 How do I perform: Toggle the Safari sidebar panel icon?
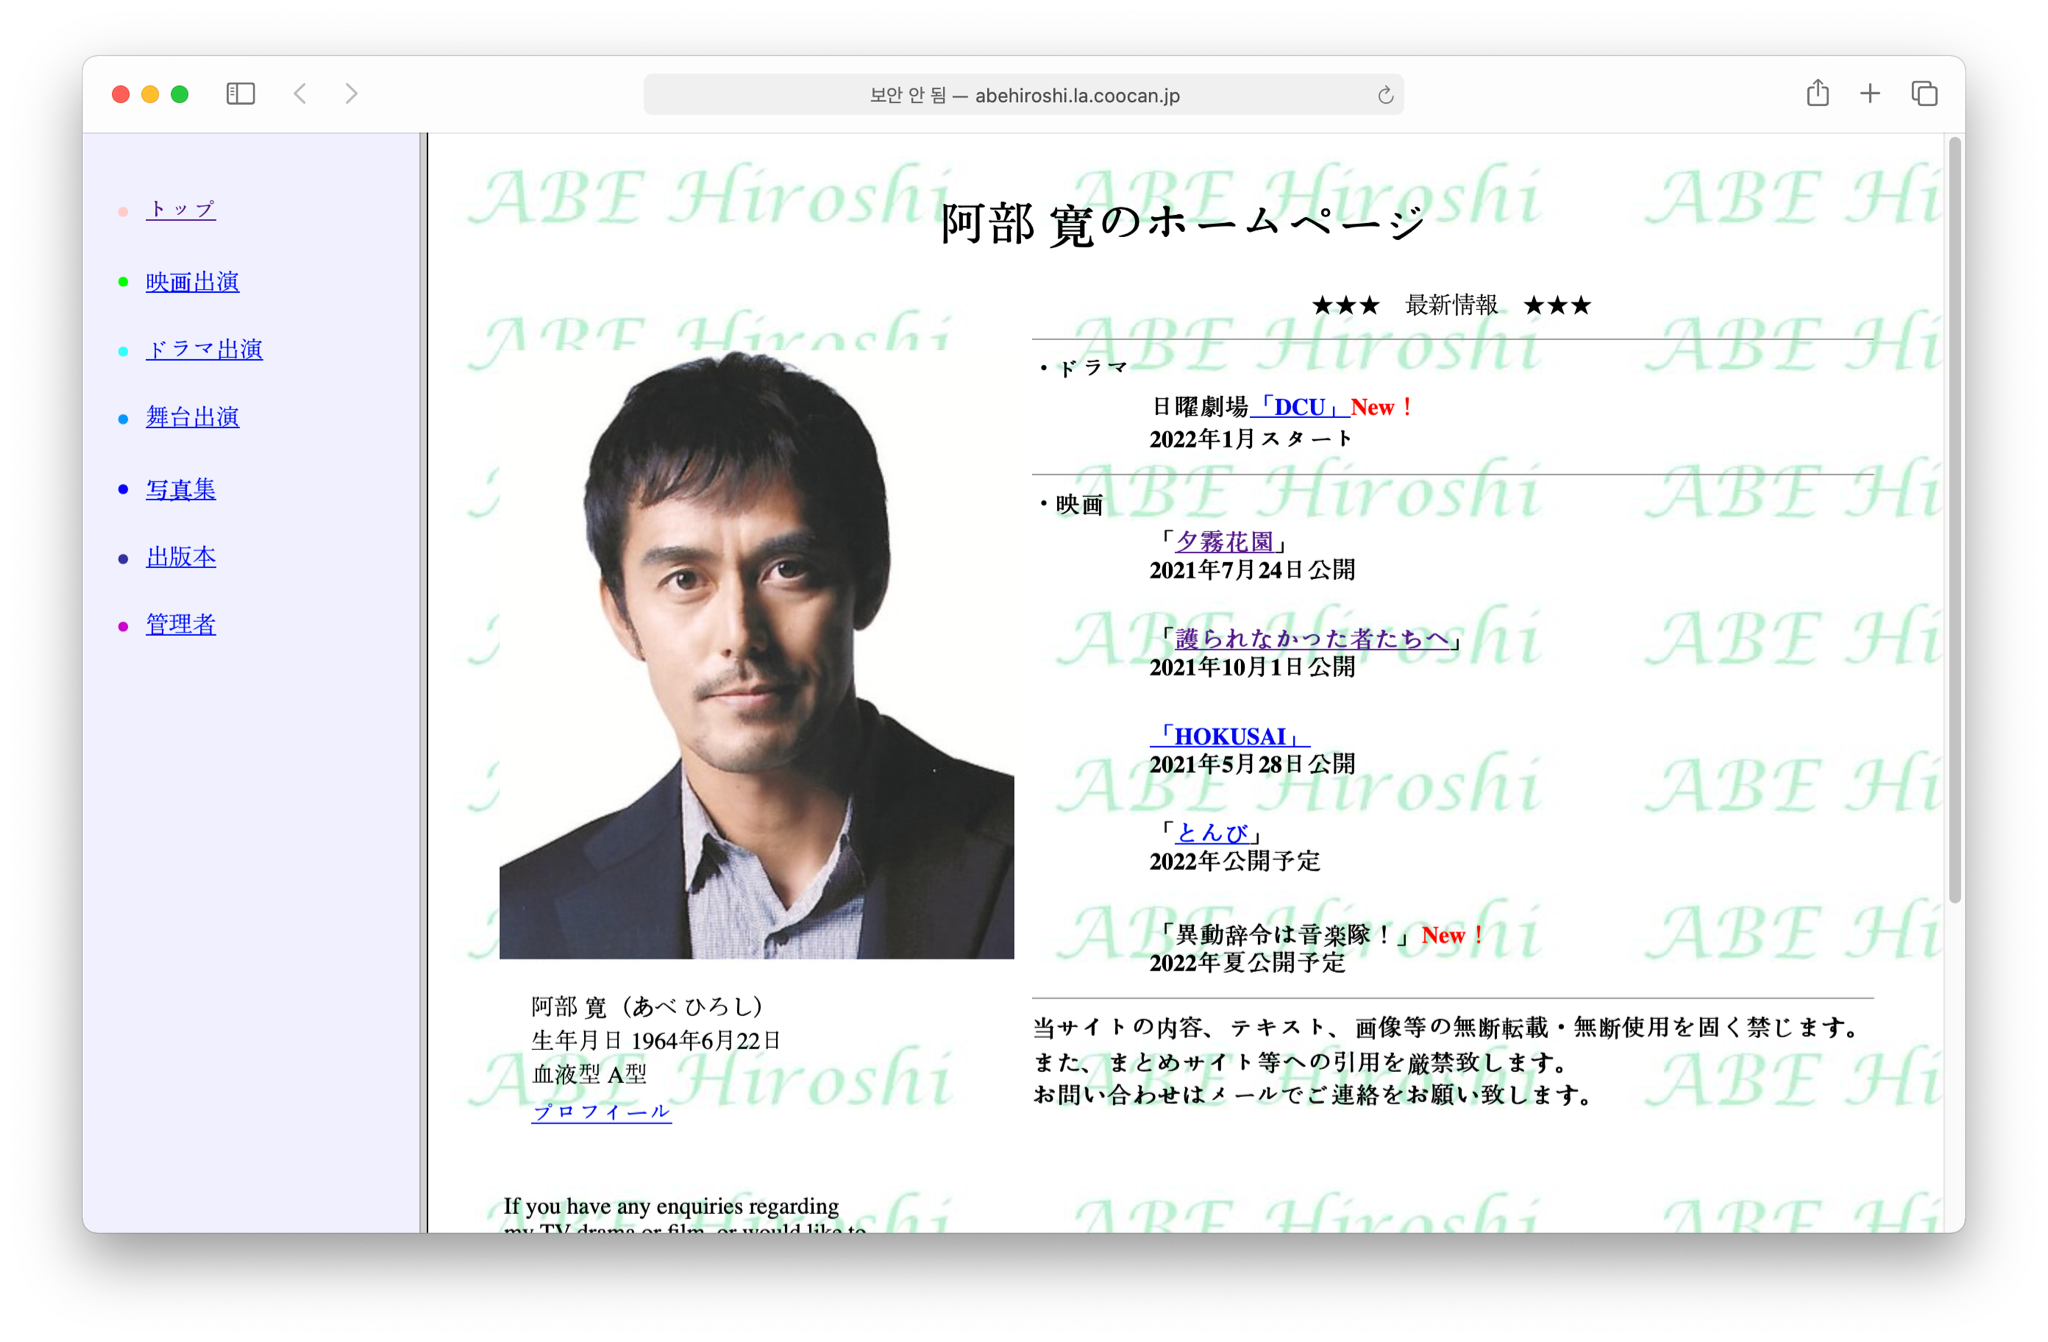coord(240,94)
